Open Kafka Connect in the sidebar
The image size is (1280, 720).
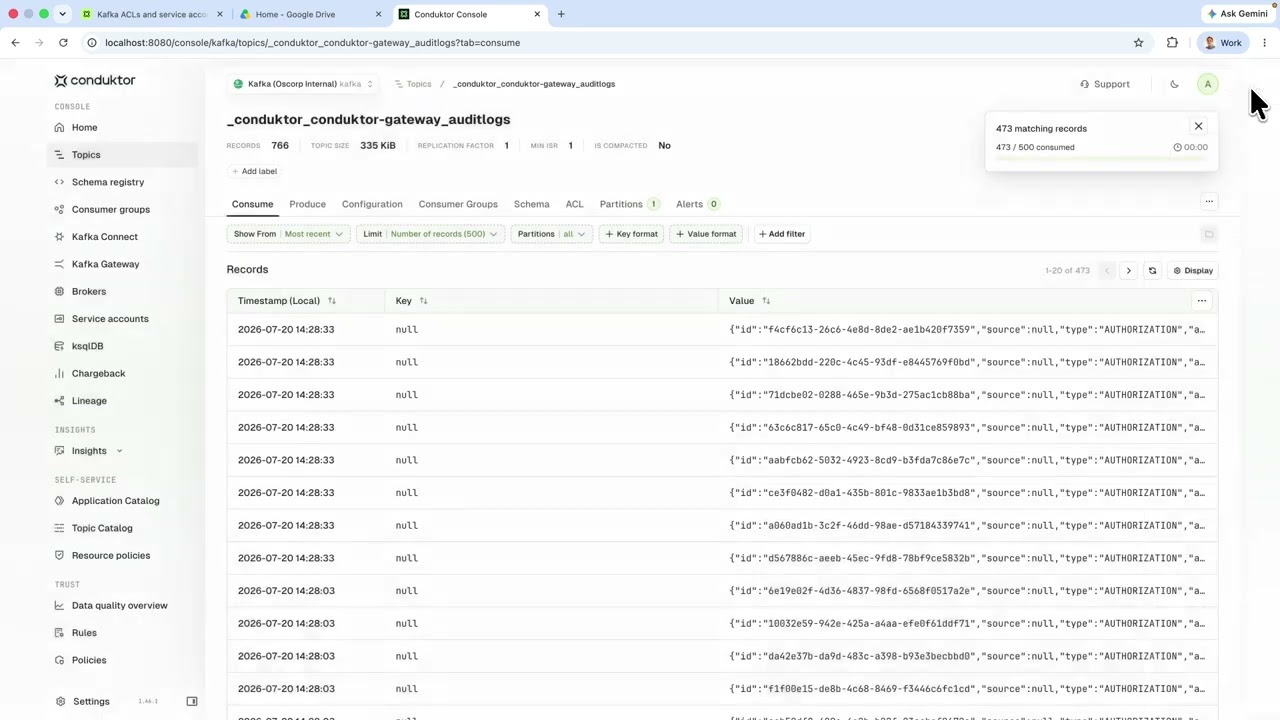pos(104,237)
